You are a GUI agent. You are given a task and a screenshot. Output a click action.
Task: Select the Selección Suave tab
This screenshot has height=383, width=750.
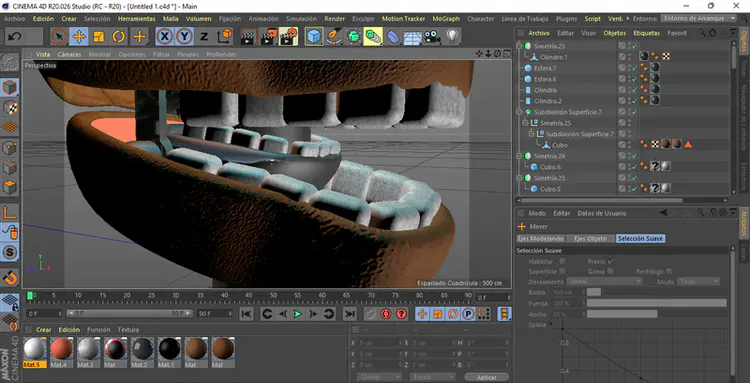coord(640,239)
